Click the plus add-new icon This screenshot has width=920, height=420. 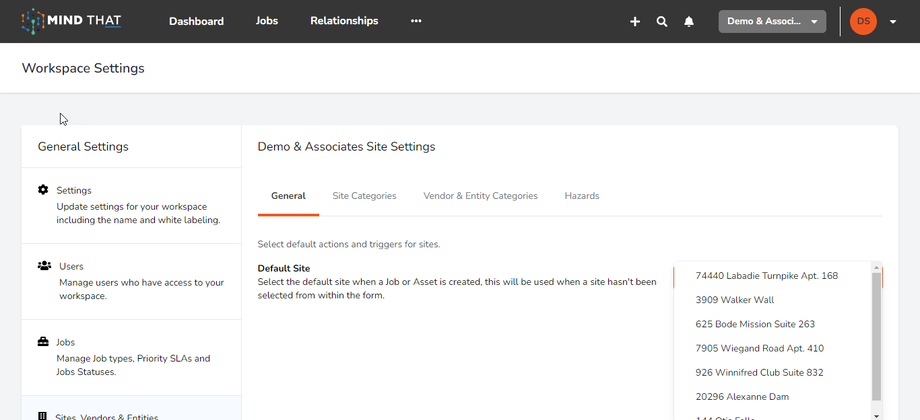coord(635,21)
